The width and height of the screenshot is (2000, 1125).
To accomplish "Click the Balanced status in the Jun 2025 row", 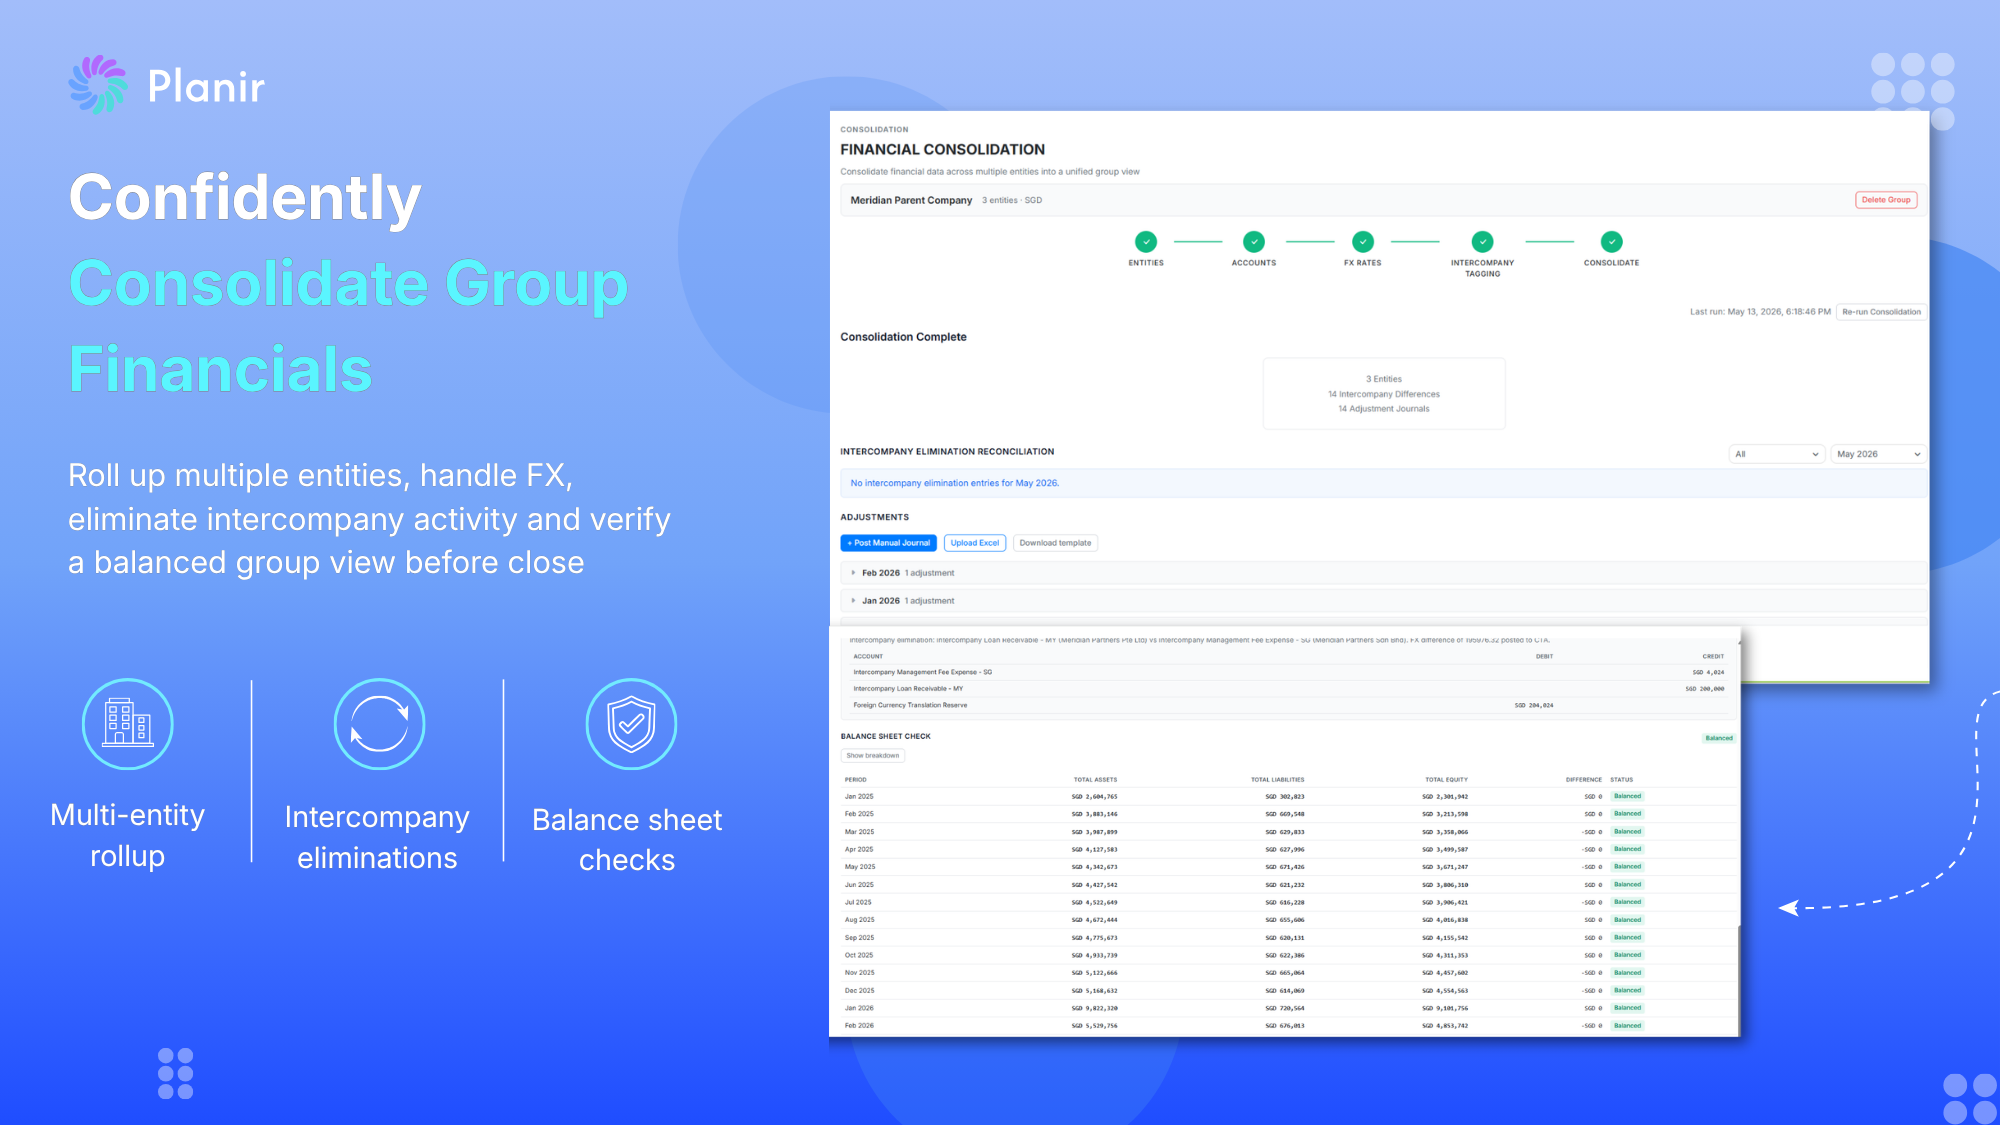I will click(1627, 885).
